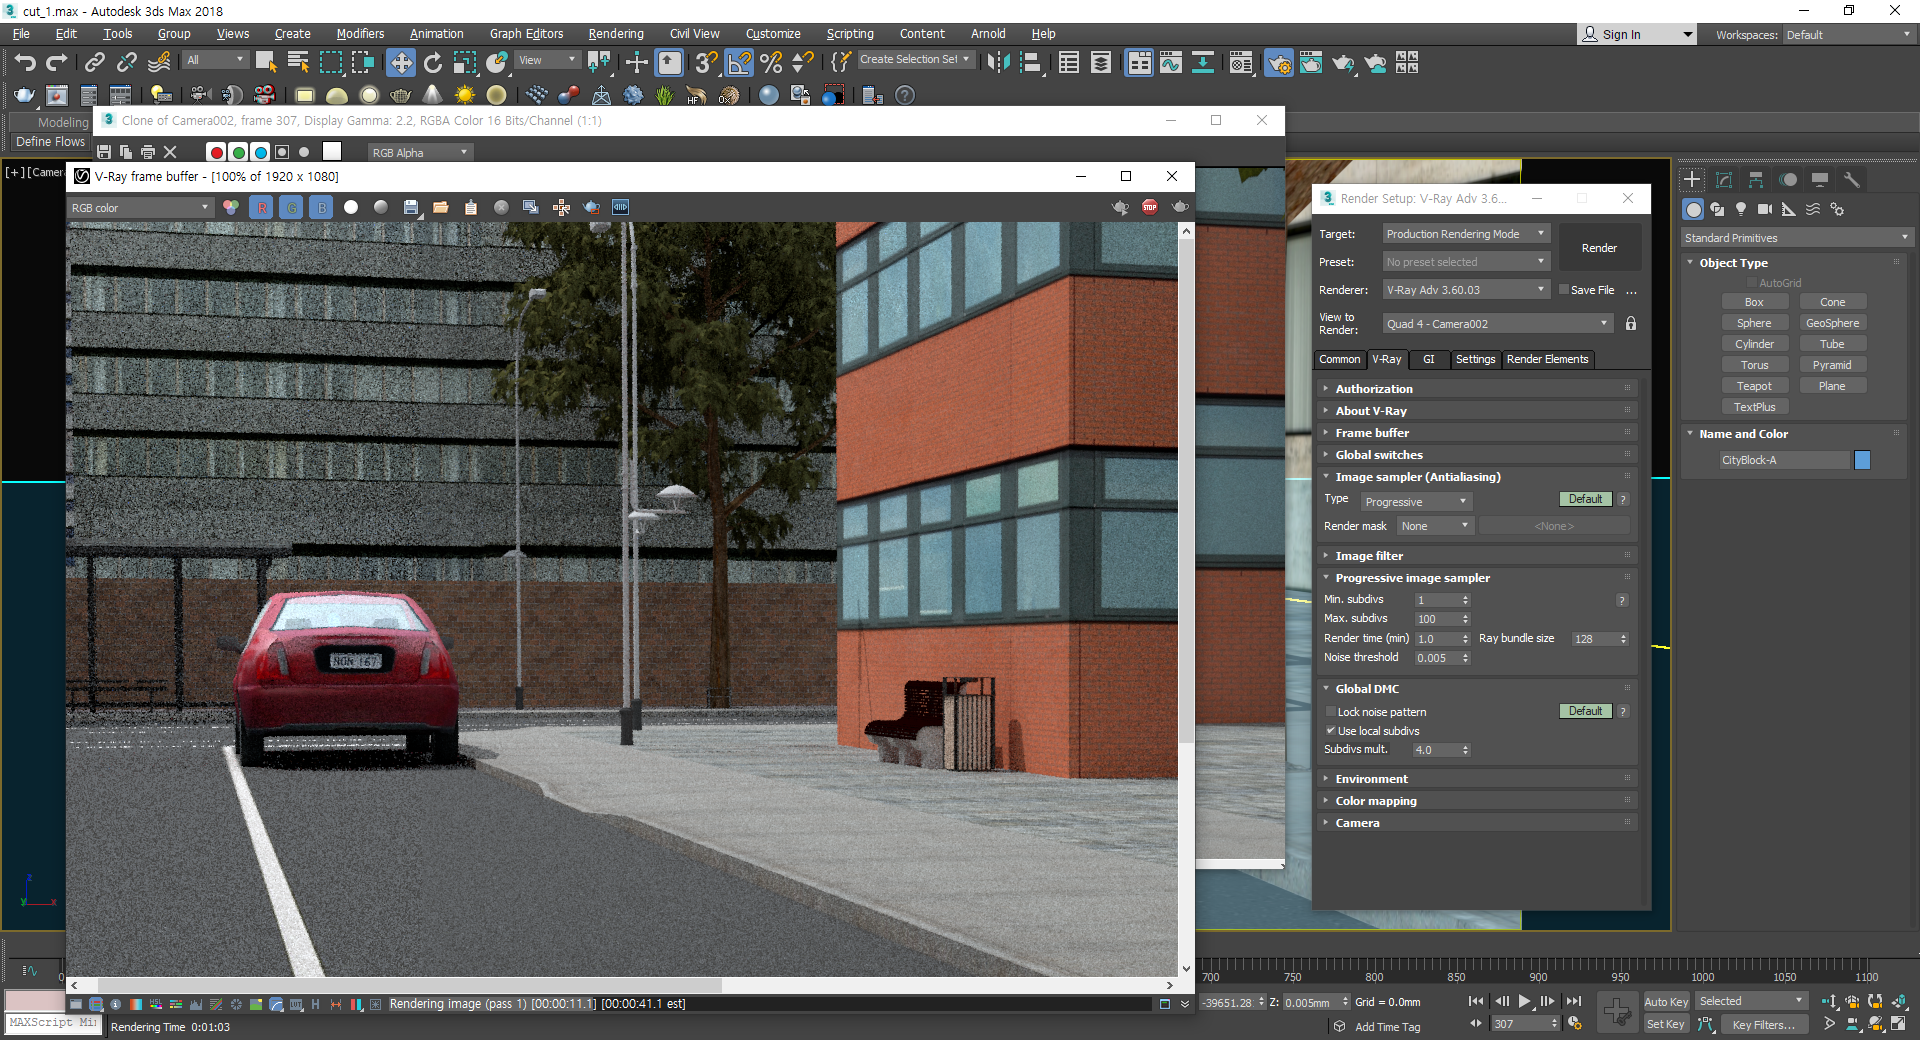The width and height of the screenshot is (1920, 1040).
Task: Open the Select by Name dialog
Action: pyautogui.click(x=298, y=62)
